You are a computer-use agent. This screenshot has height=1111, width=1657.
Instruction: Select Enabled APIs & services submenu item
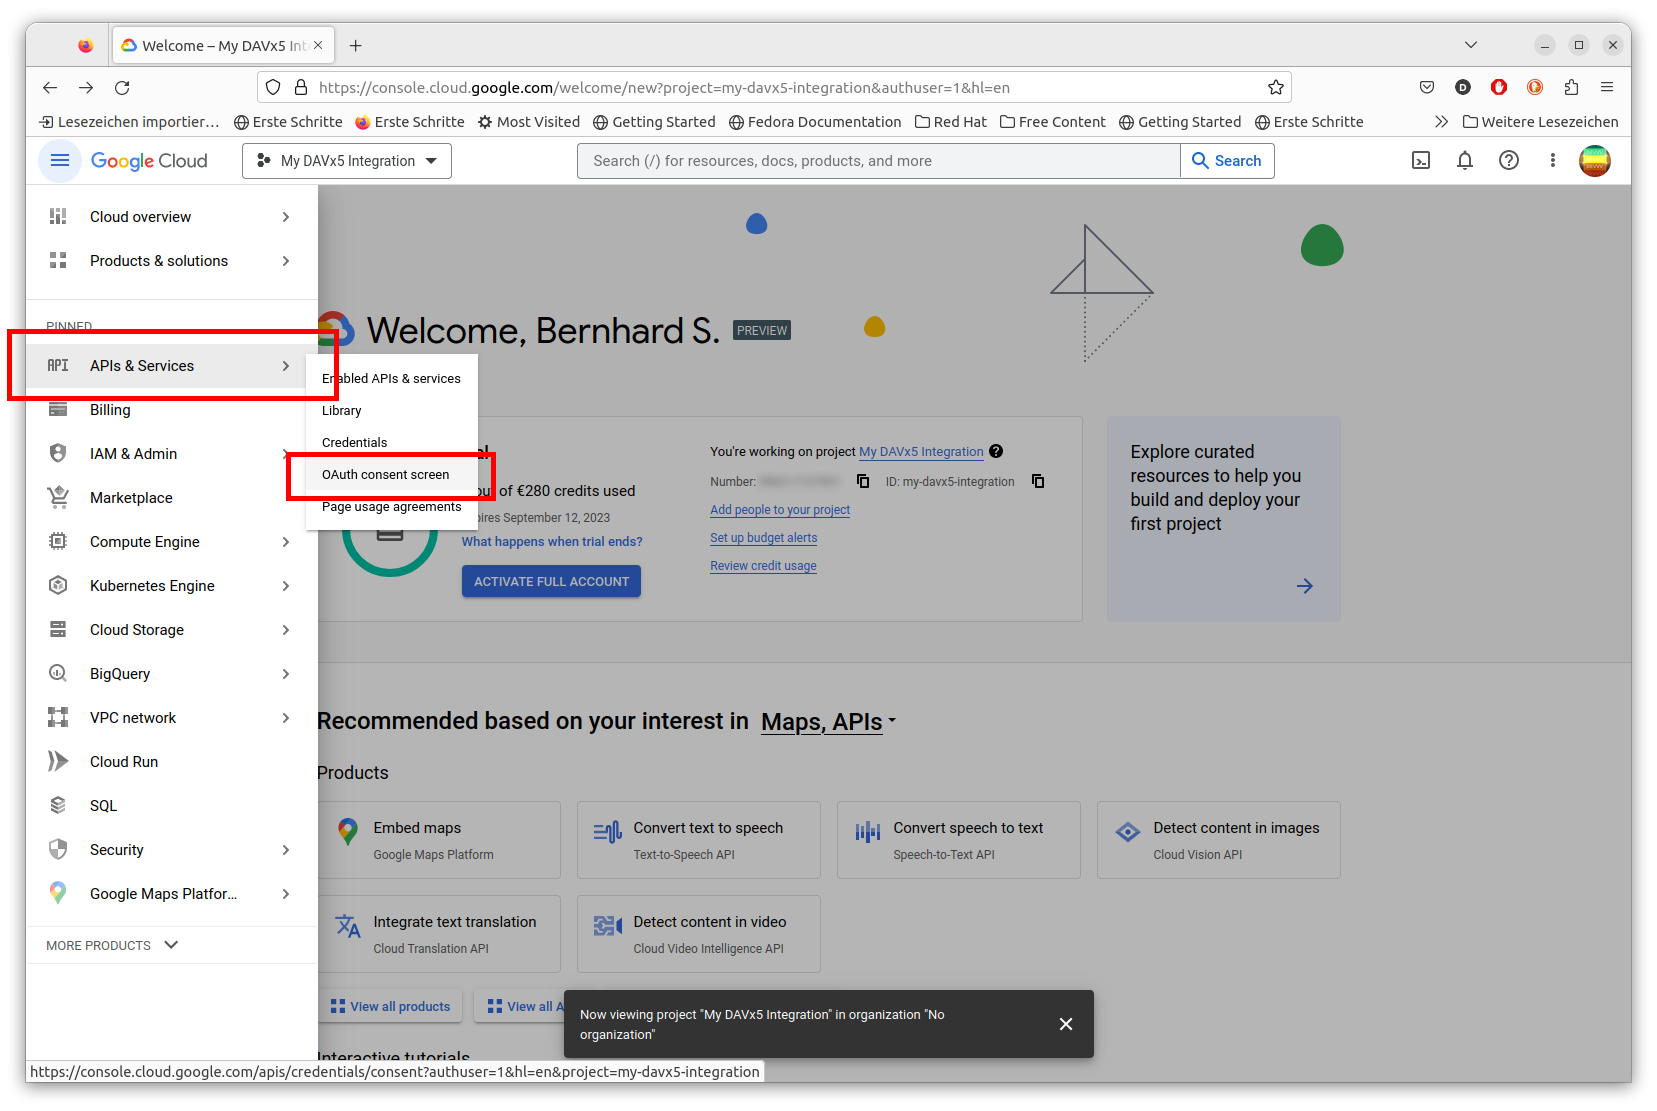[x=391, y=379]
